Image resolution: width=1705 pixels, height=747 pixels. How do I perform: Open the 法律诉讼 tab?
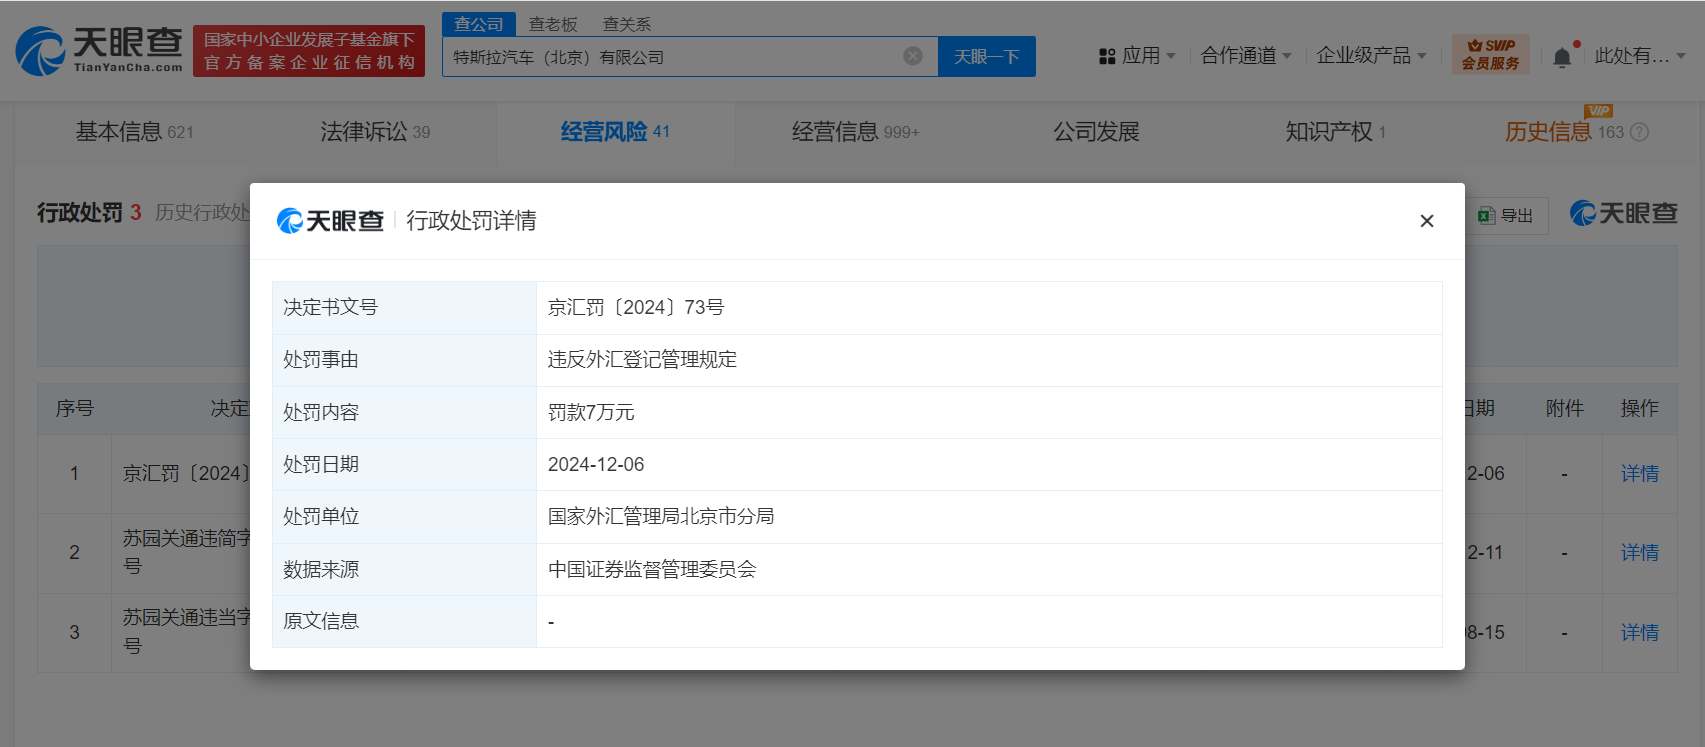click(x=374, y=132)
